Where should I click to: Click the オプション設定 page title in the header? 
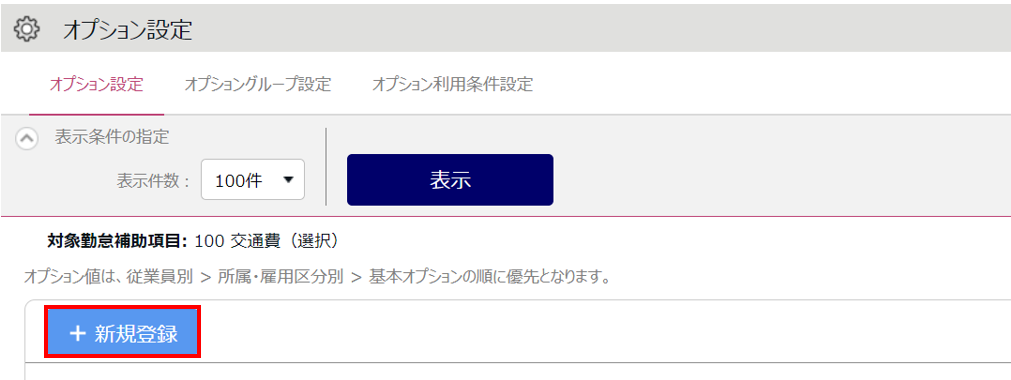(x=128, y=30)
